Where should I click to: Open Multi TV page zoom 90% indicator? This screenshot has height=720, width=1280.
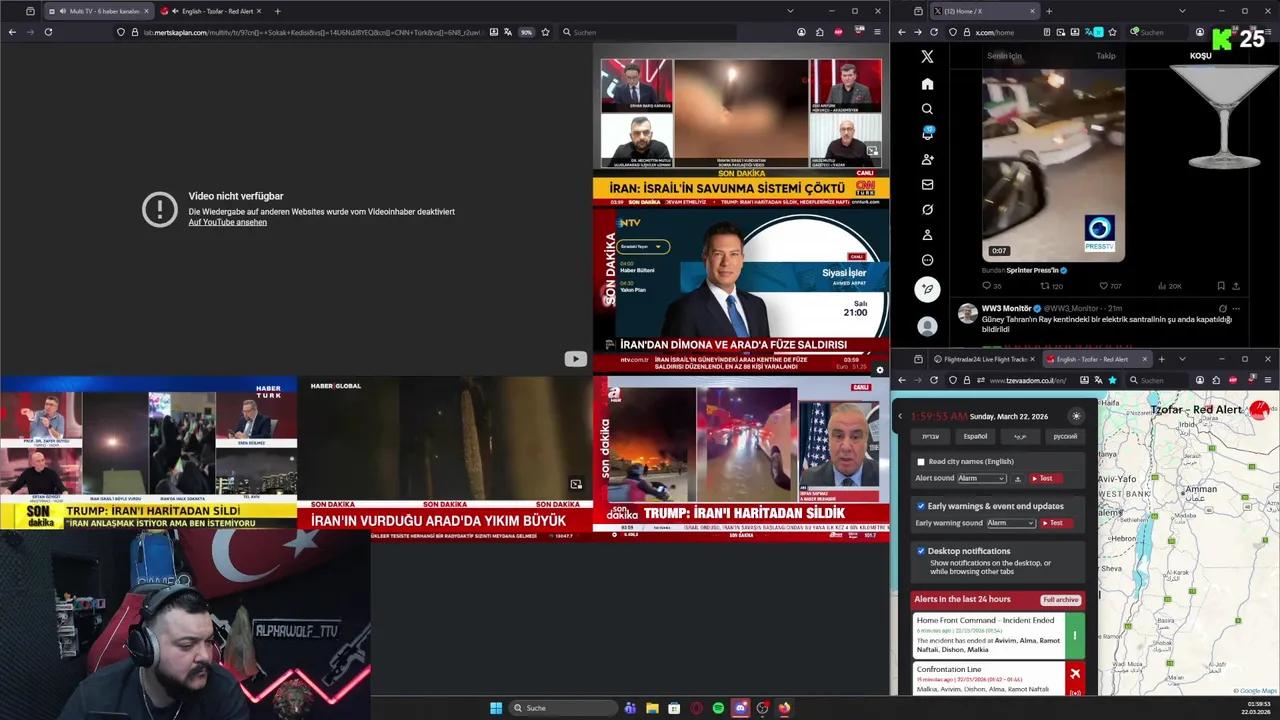pos(526,32)
